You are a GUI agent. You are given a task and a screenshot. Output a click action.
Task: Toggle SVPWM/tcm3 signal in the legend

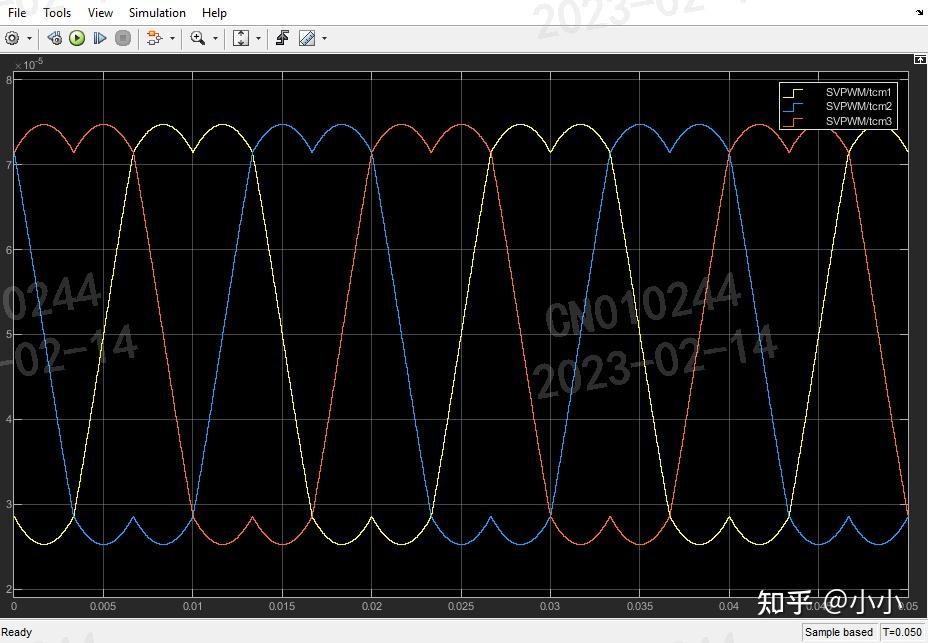pos(861,122)
